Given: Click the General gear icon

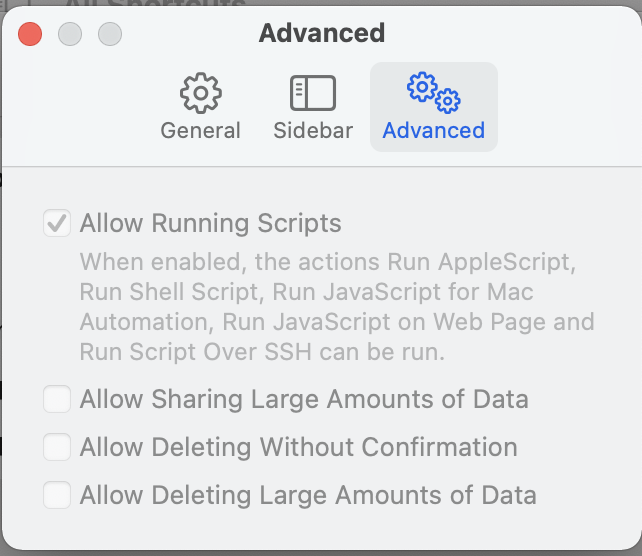Looking at the screenshot, I should point(201,93).
